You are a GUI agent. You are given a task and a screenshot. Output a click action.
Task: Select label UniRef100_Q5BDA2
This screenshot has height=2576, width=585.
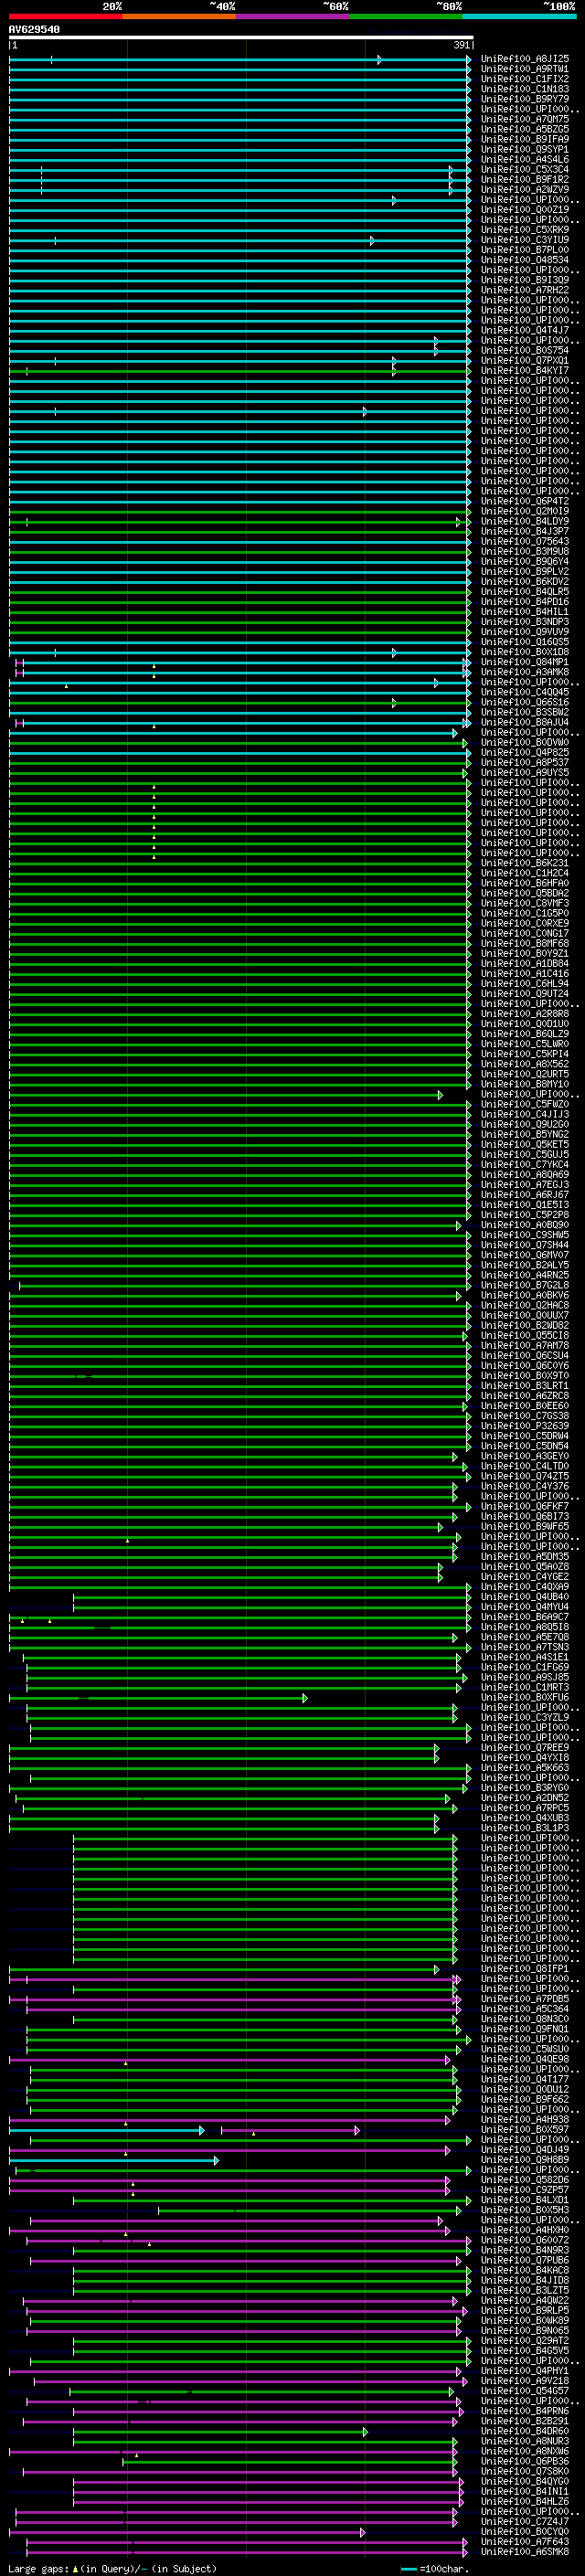point(525,893)
